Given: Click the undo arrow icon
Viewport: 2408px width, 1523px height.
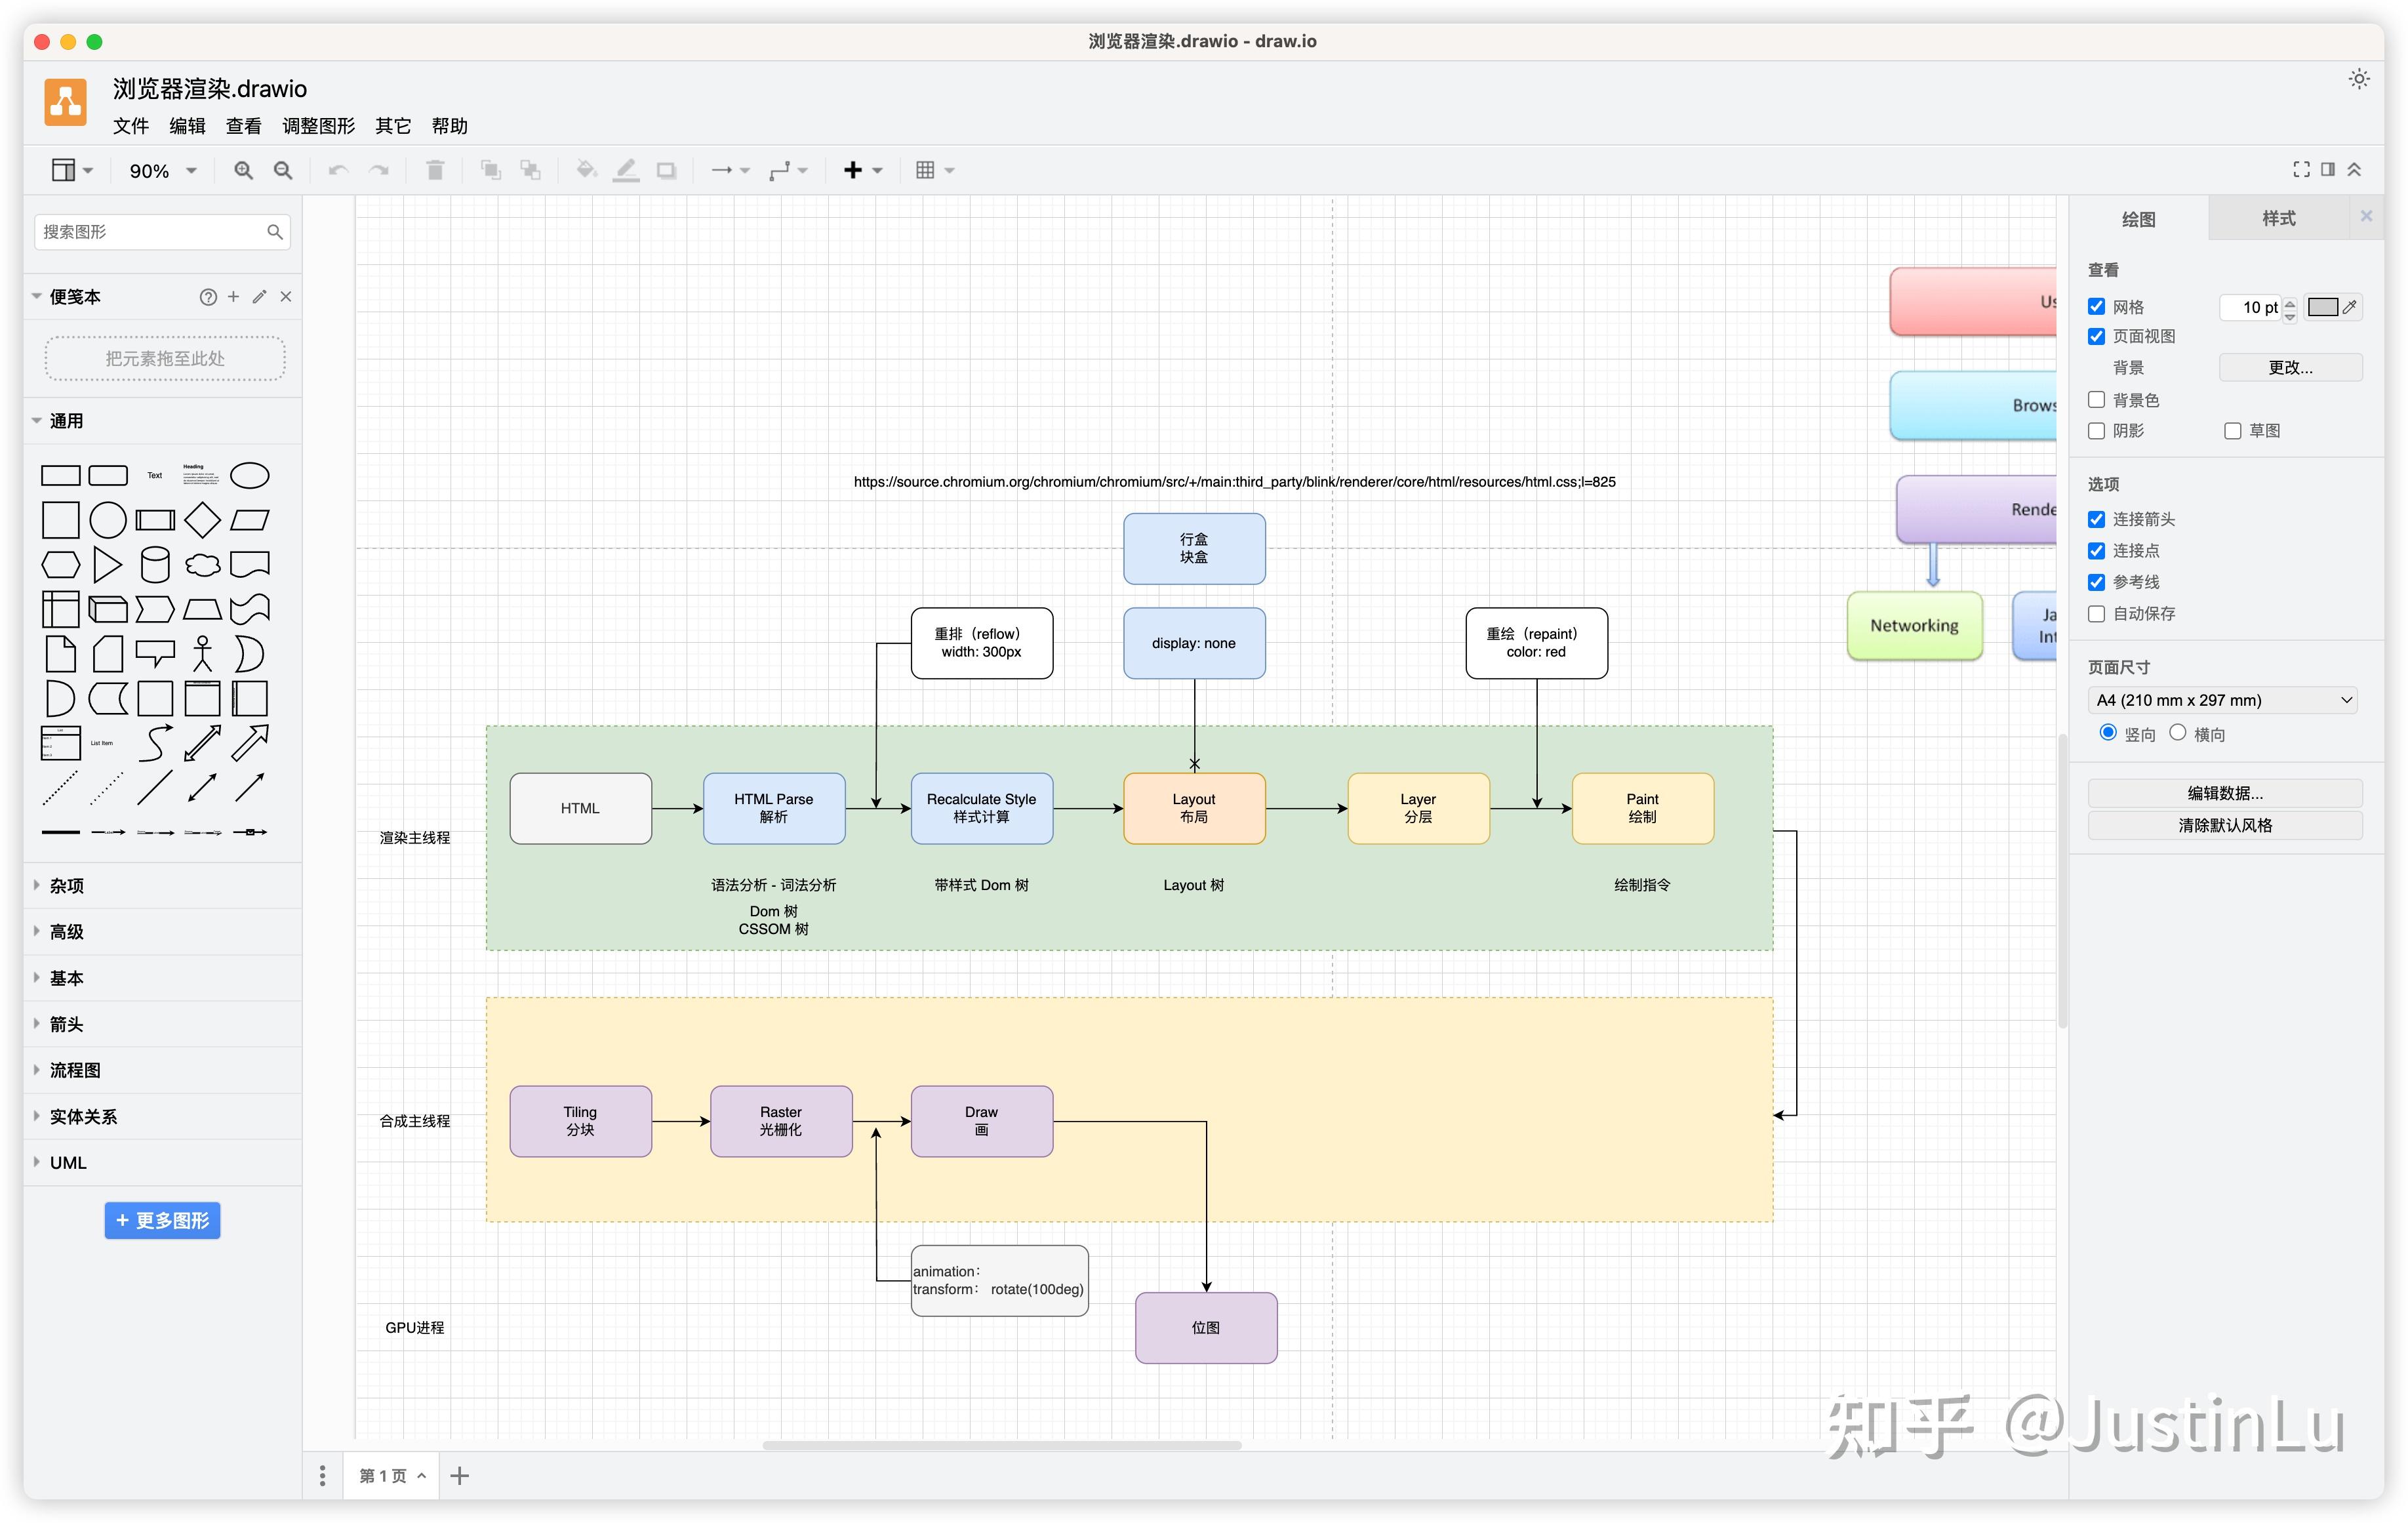Looking at the screenshot, I should [338, 170].
